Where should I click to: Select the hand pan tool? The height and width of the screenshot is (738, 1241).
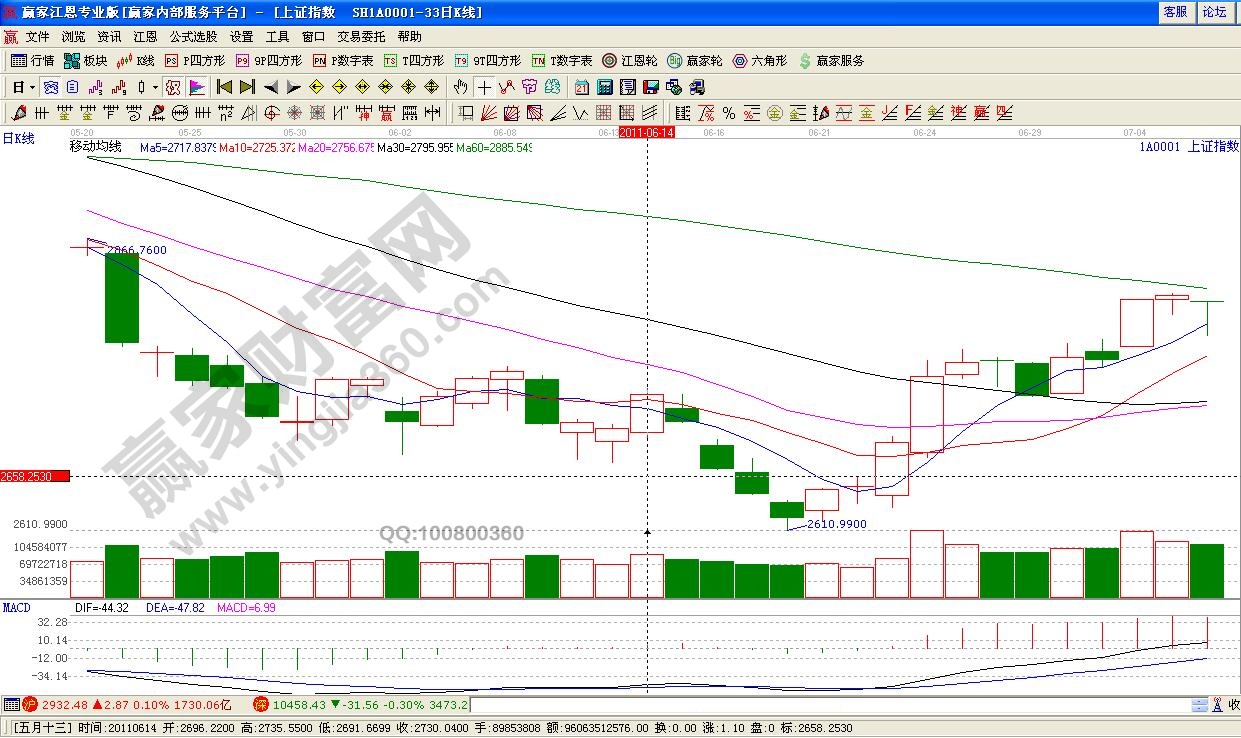[x=461, y=87]
